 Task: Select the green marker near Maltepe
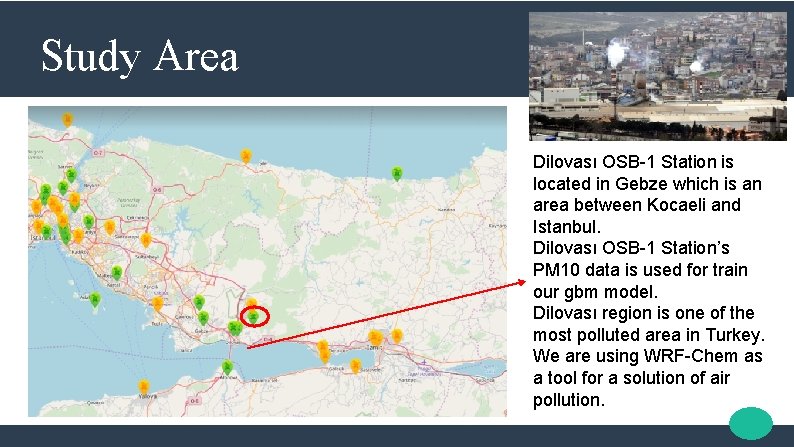coord(117,273)
